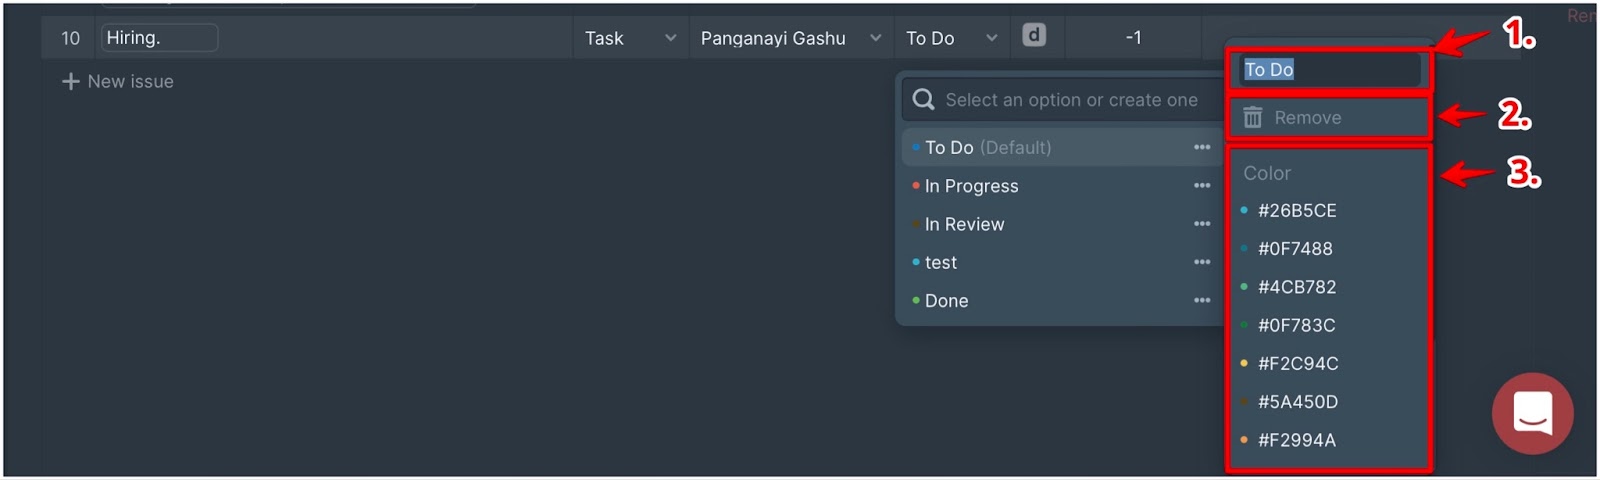
Task: Open the three-dot menu for Done
Action: pyautogui.click(x=1202, y=301)
